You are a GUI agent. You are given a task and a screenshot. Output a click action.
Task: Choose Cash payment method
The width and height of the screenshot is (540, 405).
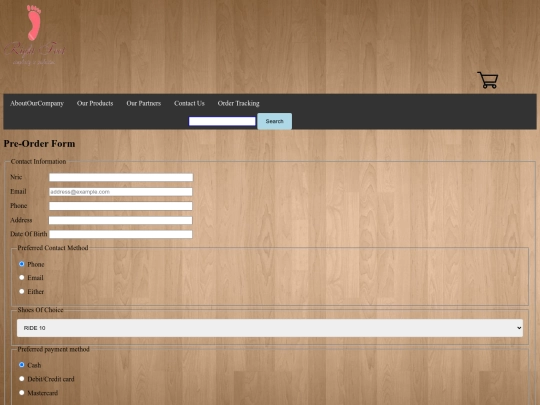click(x=22, y=364)
